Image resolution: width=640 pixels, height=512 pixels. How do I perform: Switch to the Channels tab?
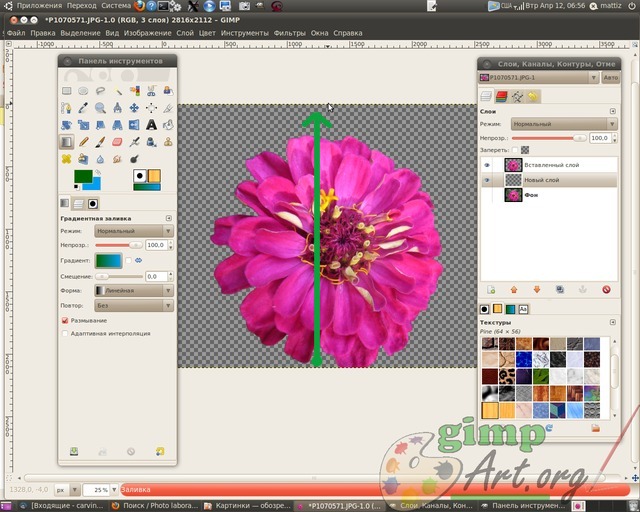tap(502, 97)
